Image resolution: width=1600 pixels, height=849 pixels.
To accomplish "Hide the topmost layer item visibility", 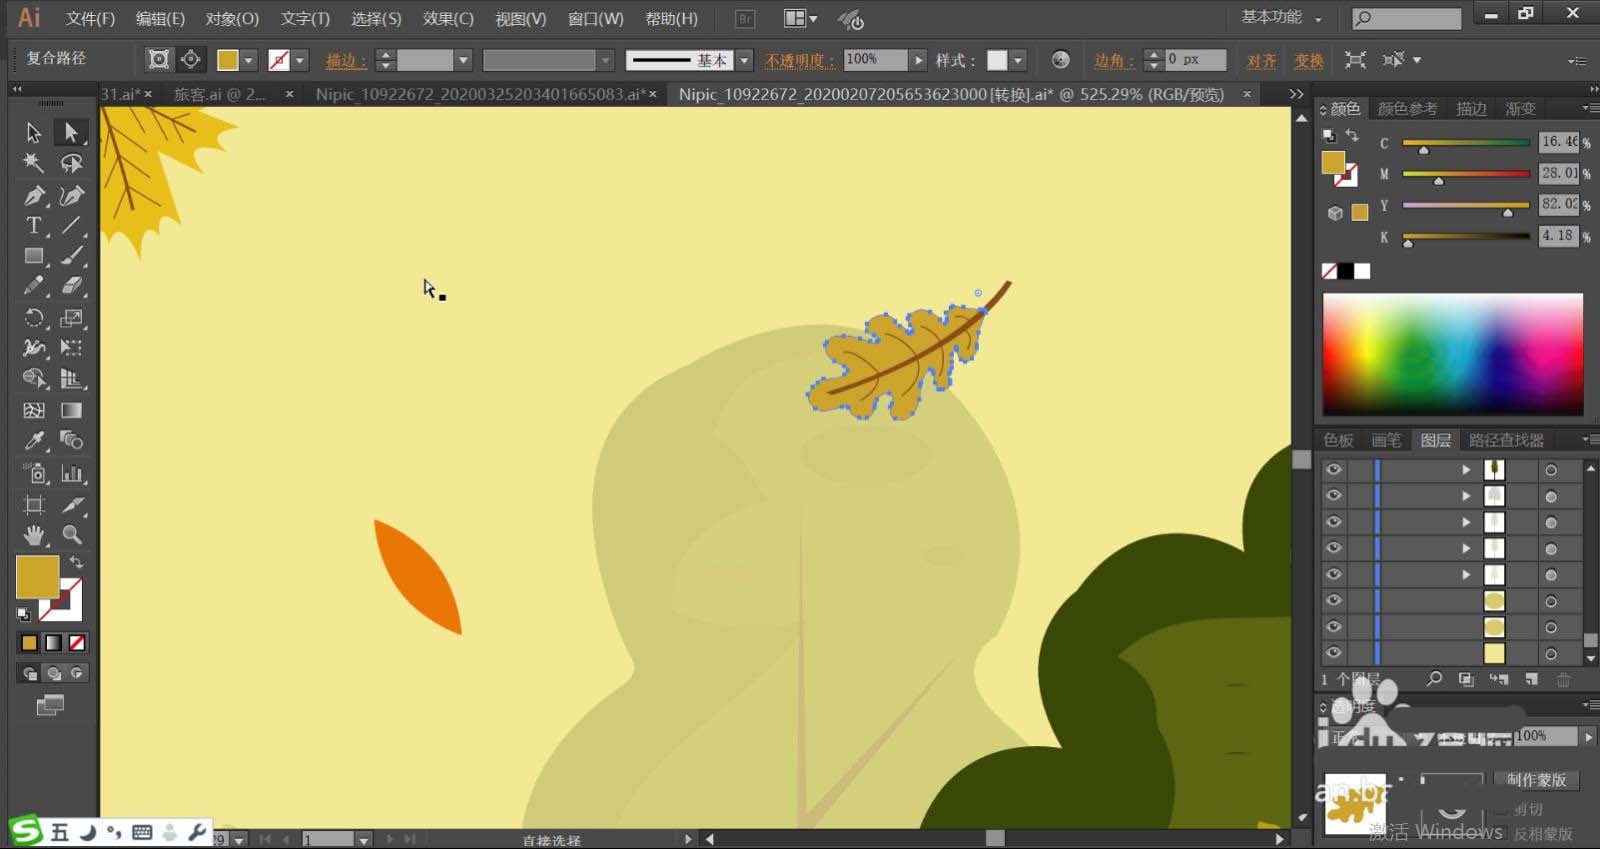I will click(x=1334, y=469).
